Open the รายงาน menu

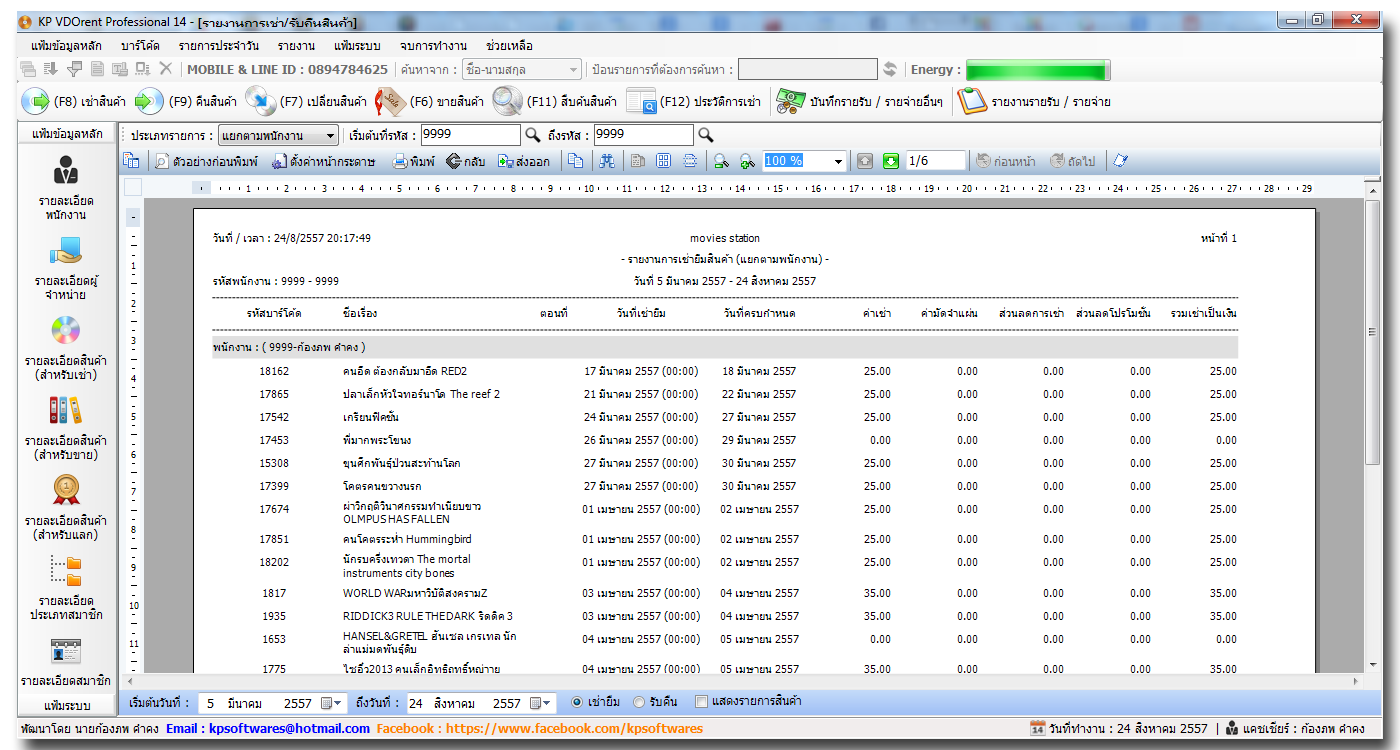pos(297,46)
